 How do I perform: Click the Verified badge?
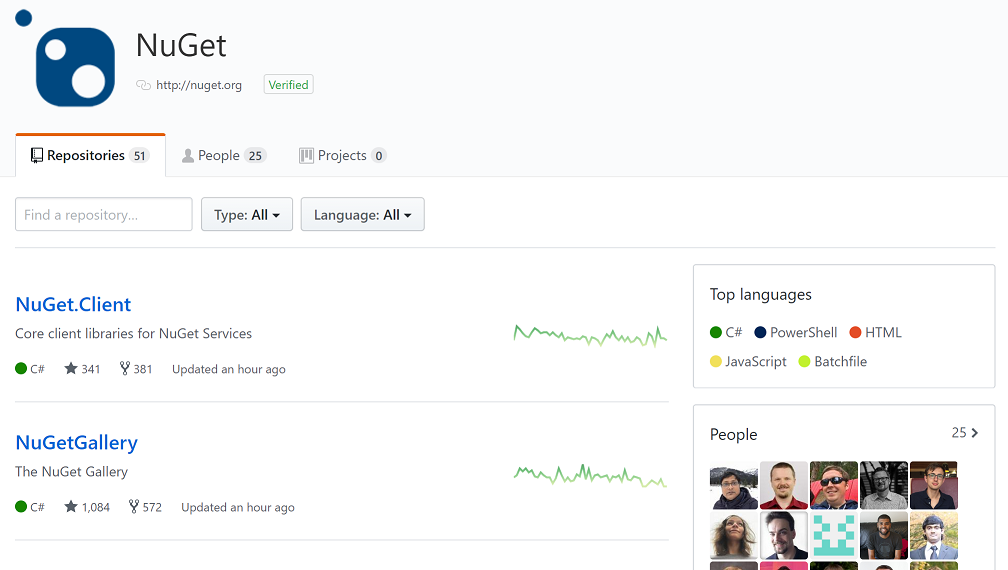click(x=289, y=85)
